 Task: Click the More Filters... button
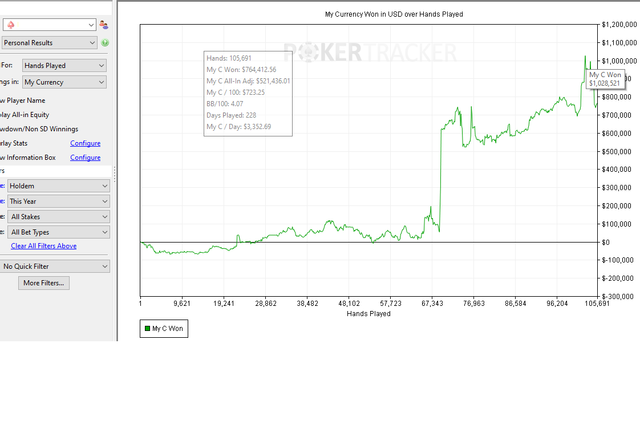(44, 283)
